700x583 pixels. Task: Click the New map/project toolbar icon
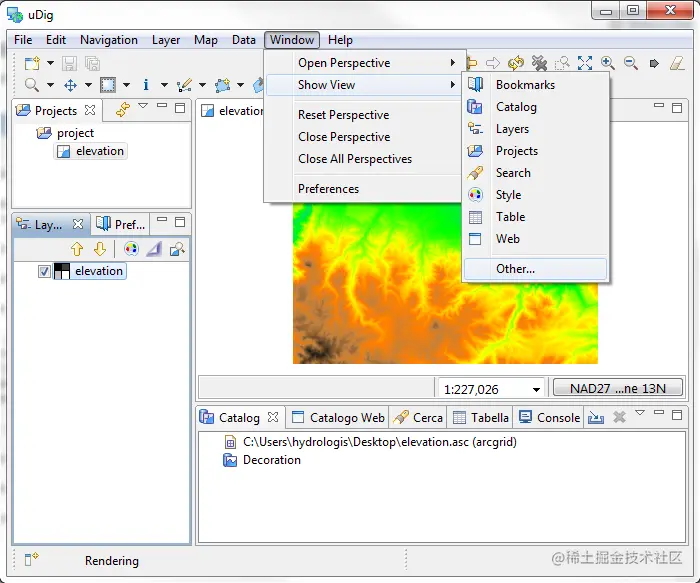point(32,63)
